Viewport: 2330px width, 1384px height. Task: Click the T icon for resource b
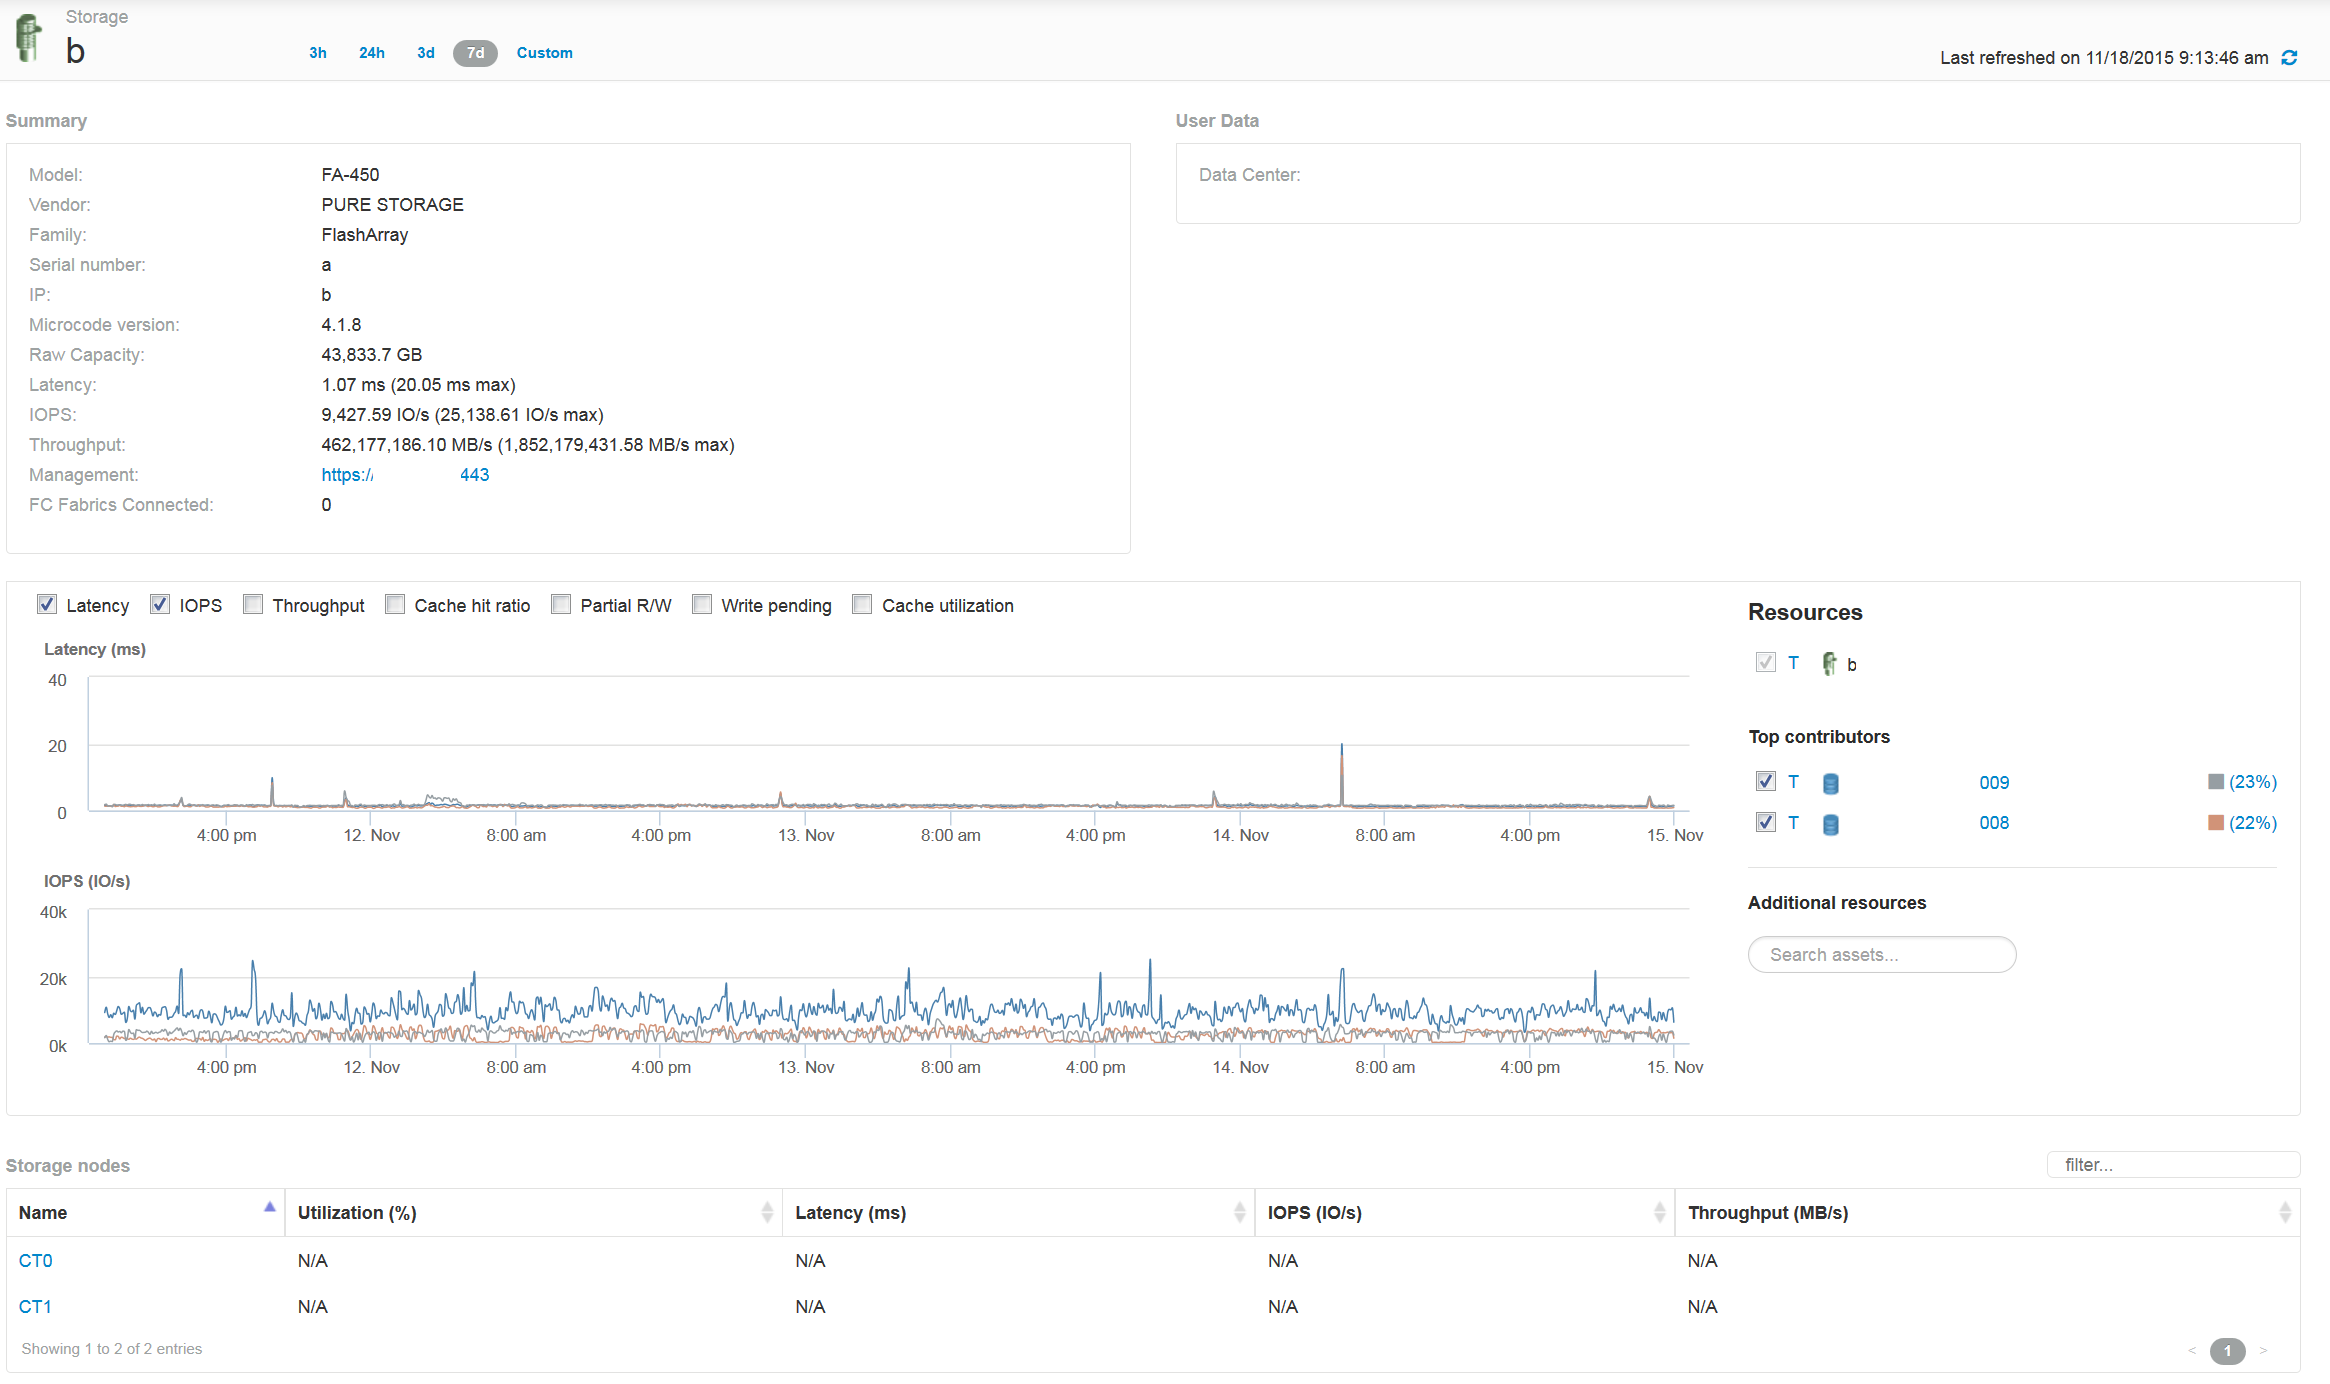tap(1793, 663)
